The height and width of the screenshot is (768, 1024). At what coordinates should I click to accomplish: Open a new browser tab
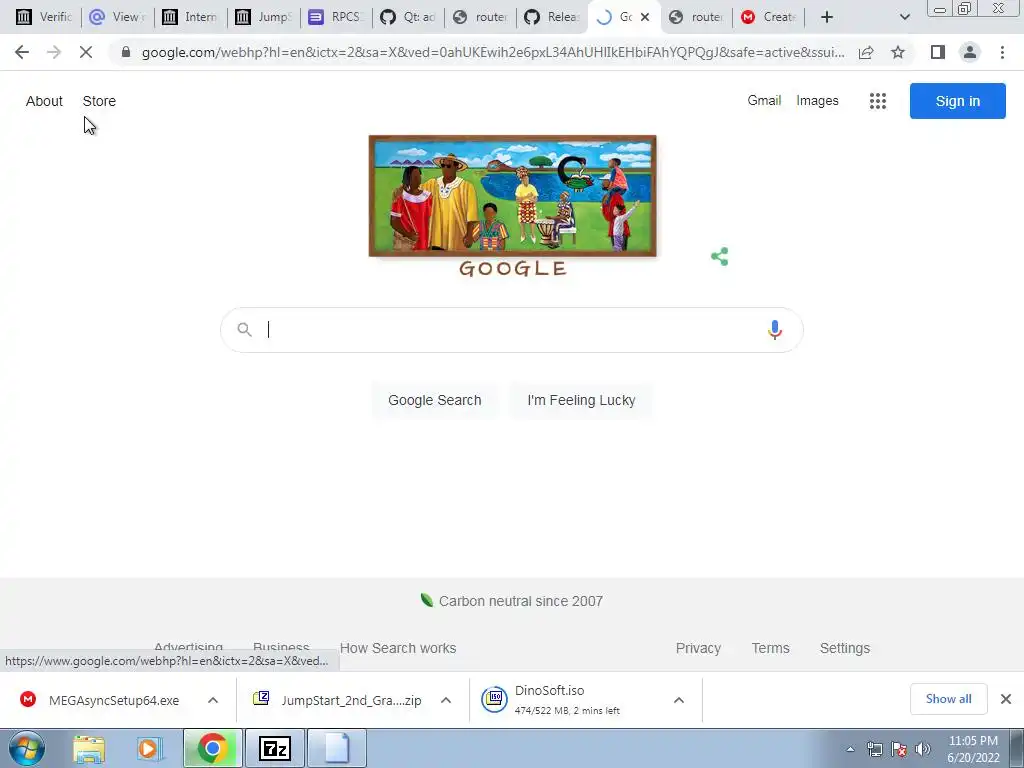827,17
